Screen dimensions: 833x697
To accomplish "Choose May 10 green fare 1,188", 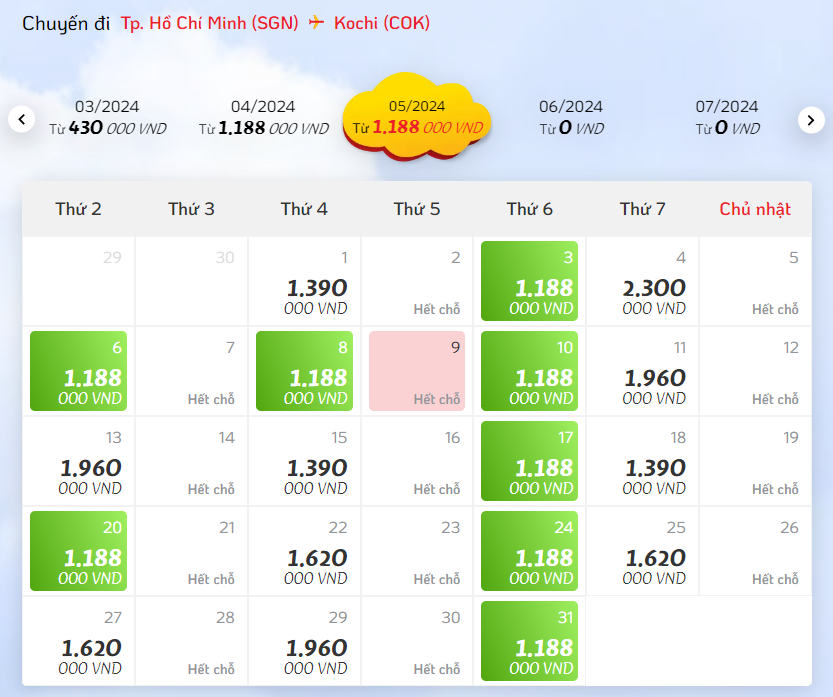I will [x=529, y=371].
